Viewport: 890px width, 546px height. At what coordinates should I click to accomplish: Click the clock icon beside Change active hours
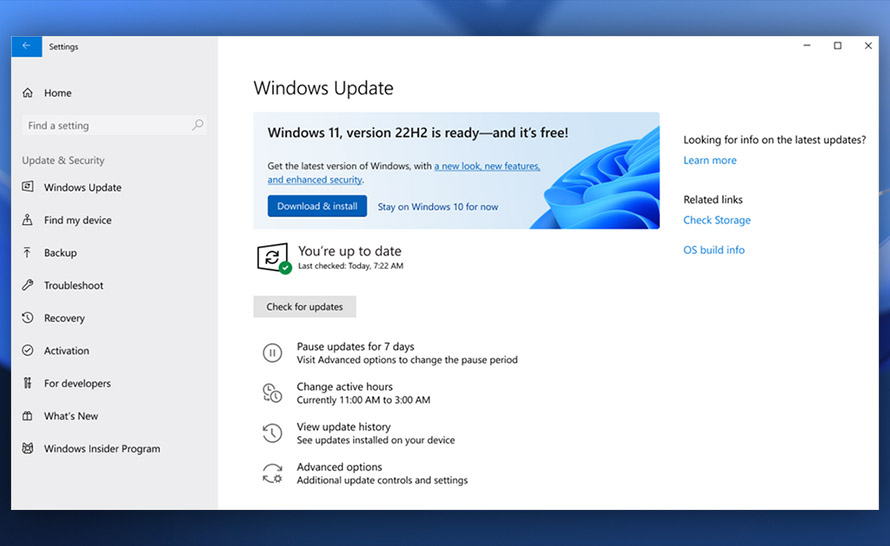[x=272, y=393]
